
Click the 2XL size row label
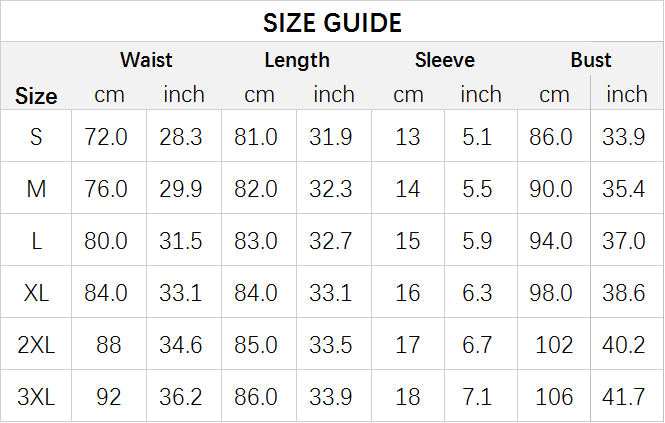tap(36, 345)
